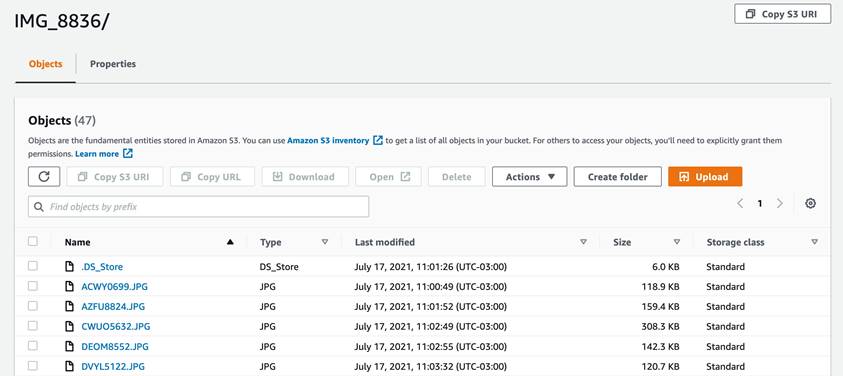Check the DVYL5122.JPG row checkbox

(33, 365)
